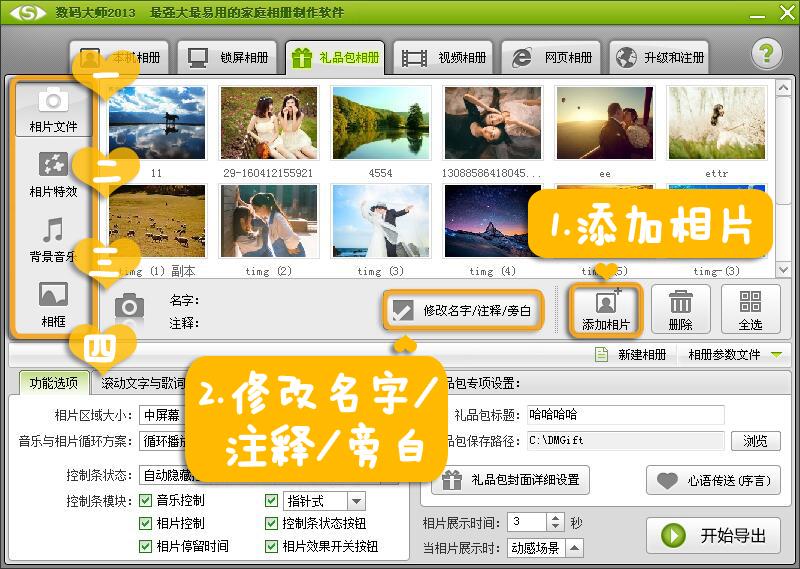800x569 pixels.
Task: Select wedding thumbnail timg (3)
Action: (381, 221)
